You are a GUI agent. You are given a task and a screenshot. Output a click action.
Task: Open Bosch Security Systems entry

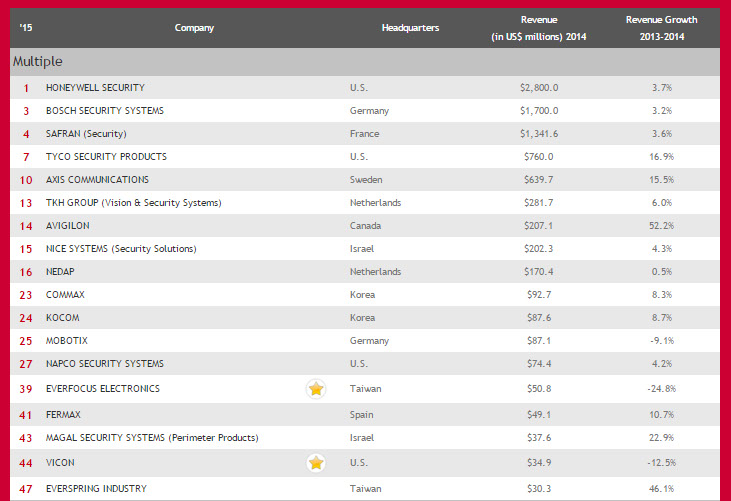tap(105, 111)
